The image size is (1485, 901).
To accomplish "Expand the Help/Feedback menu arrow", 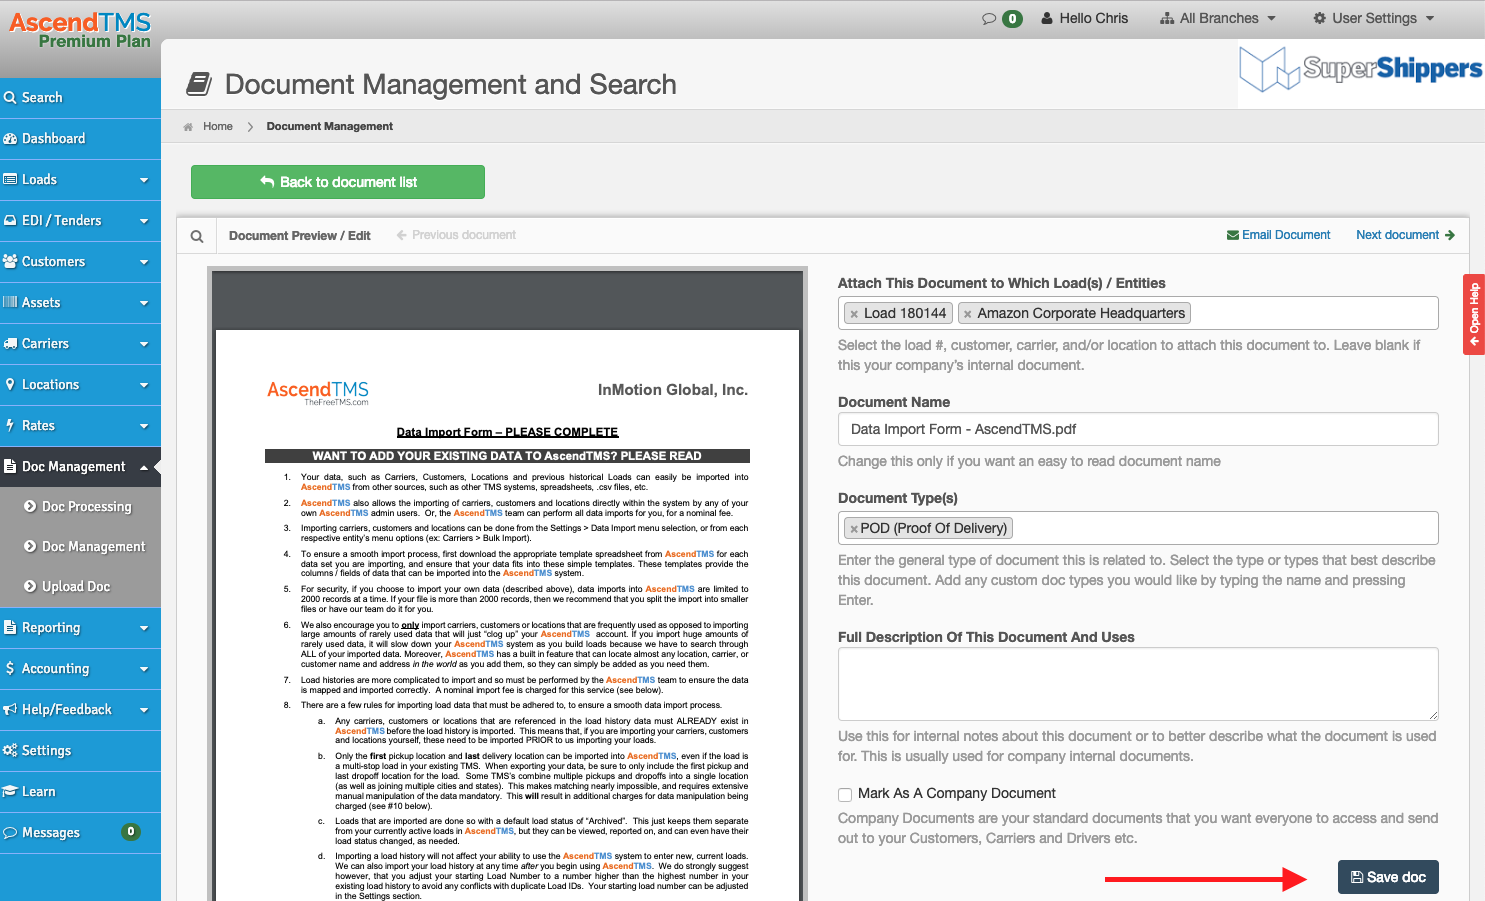I will 144,710.
